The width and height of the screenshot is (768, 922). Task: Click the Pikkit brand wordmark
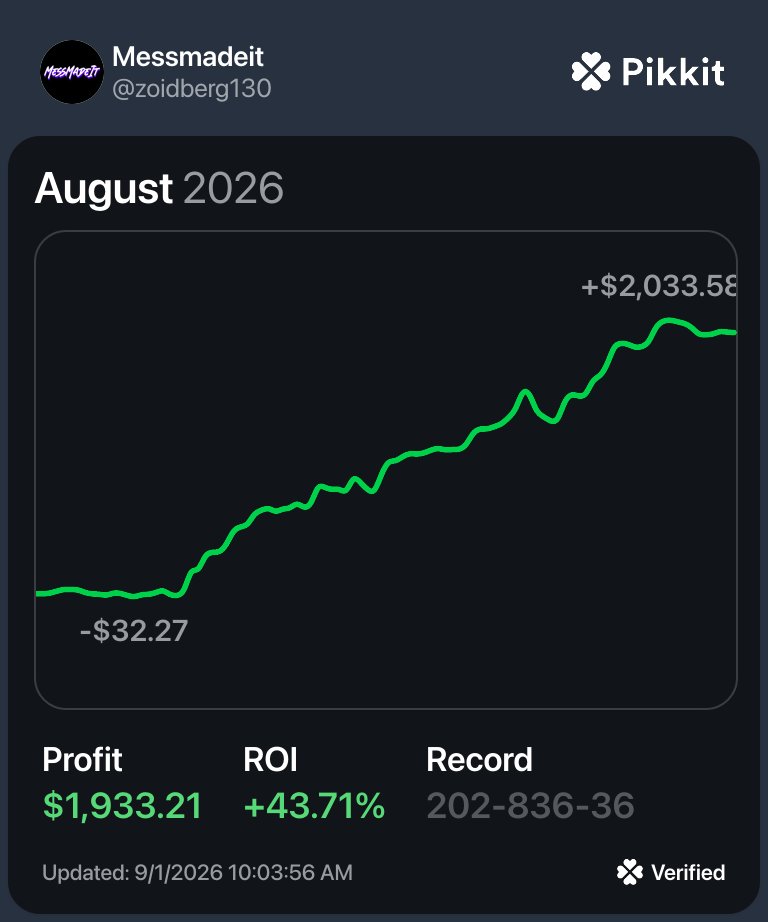(x=673, y=72)
